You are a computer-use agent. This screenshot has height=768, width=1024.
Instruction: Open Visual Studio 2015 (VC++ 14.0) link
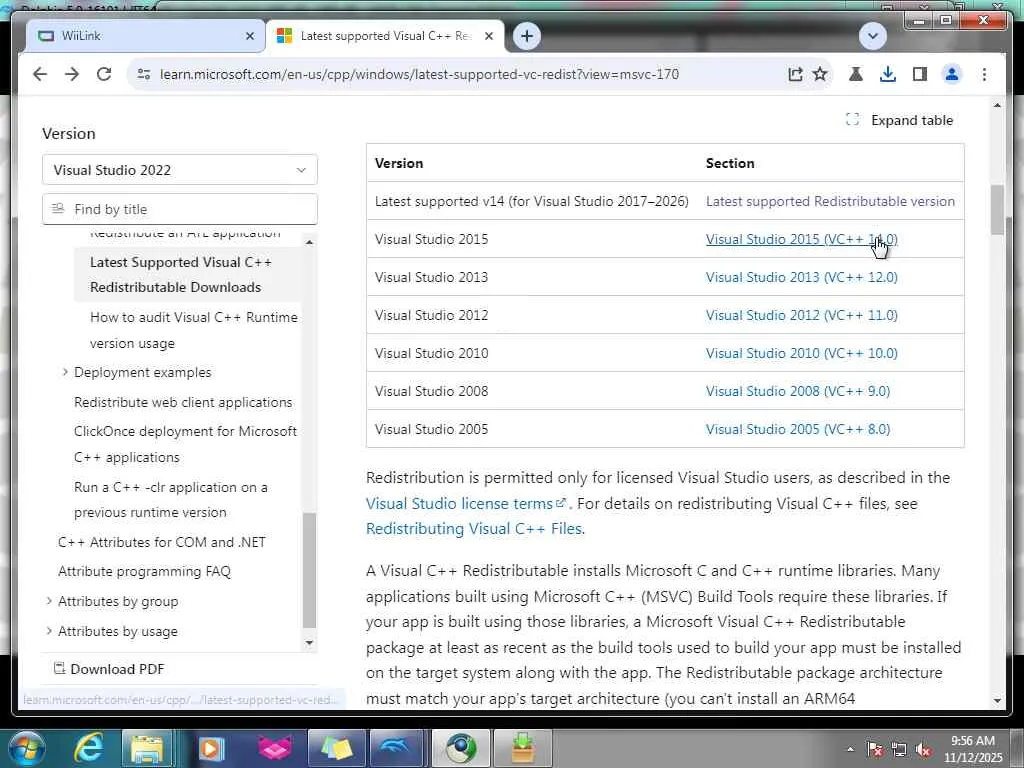(x=801, y=239)
